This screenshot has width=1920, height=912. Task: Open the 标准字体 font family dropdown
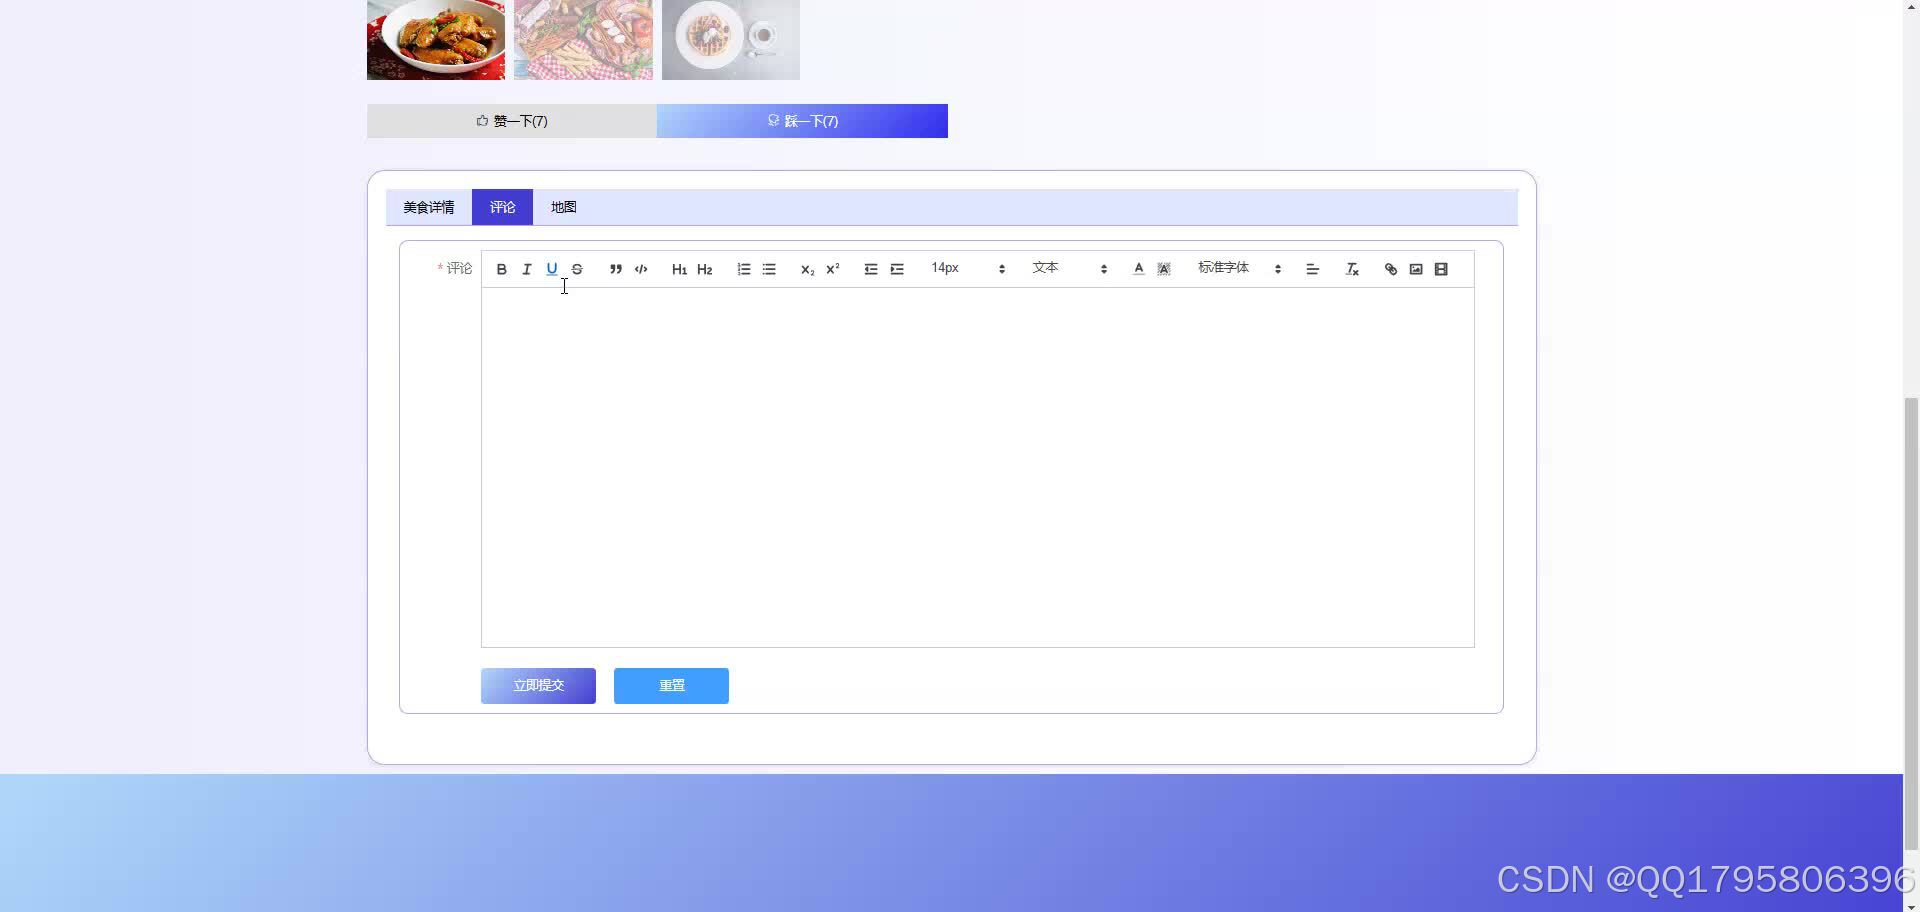pyautogui.click(x=1240, y=268)
